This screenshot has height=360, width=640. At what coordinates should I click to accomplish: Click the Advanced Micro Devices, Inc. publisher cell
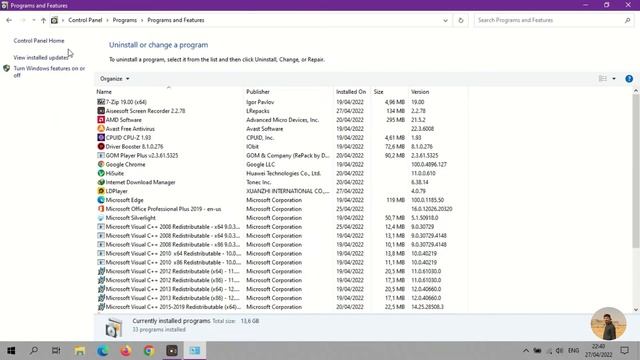click(x=282, y=120)
